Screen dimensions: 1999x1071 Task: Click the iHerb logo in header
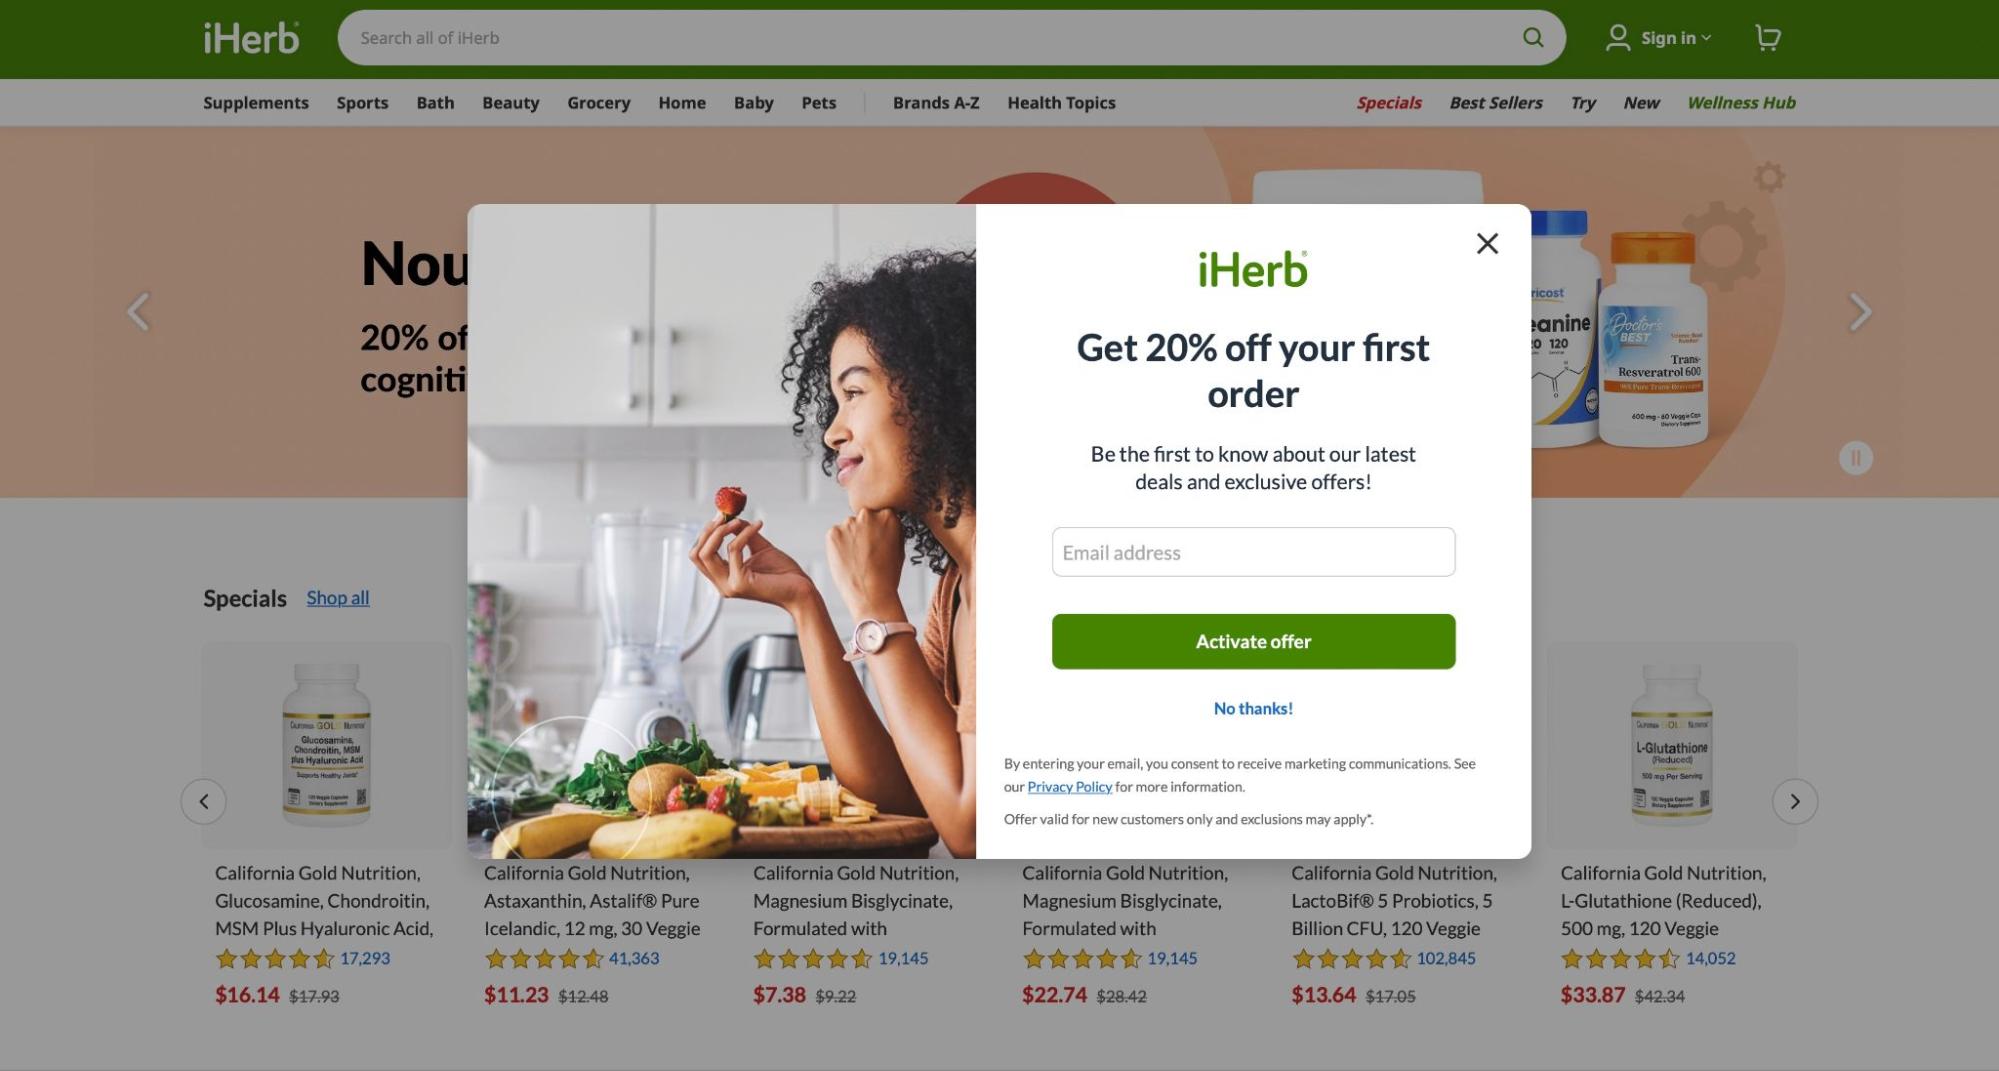[251, 38]
